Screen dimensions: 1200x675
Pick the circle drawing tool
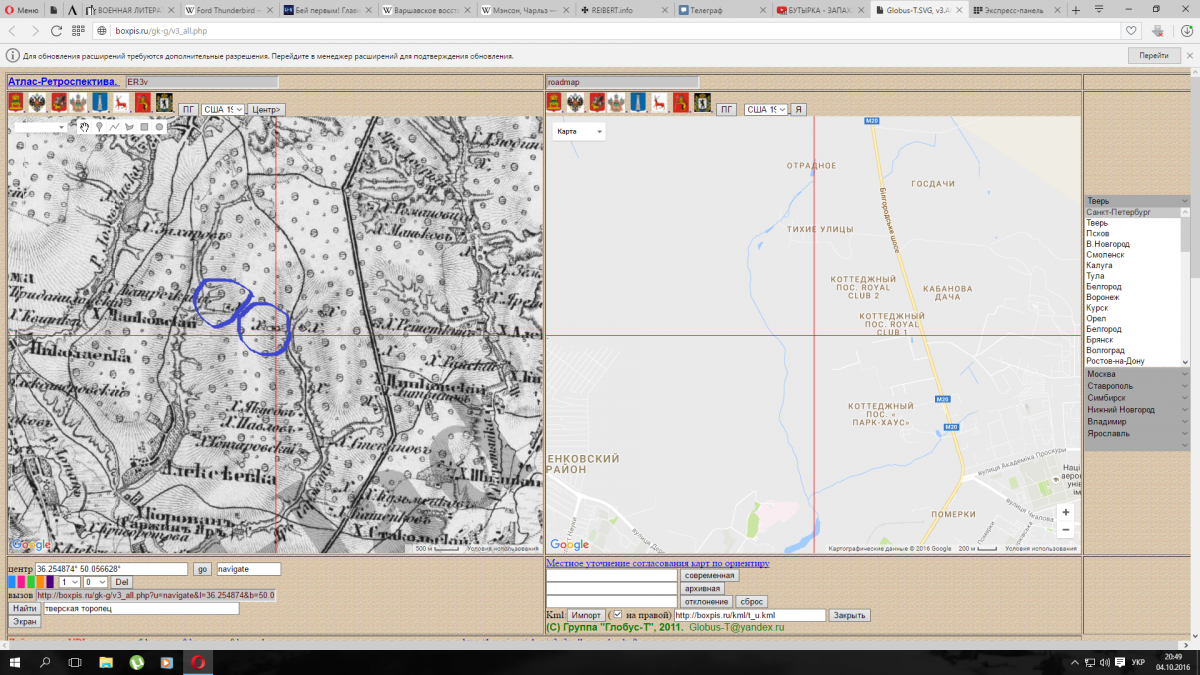tap(159, 127)
